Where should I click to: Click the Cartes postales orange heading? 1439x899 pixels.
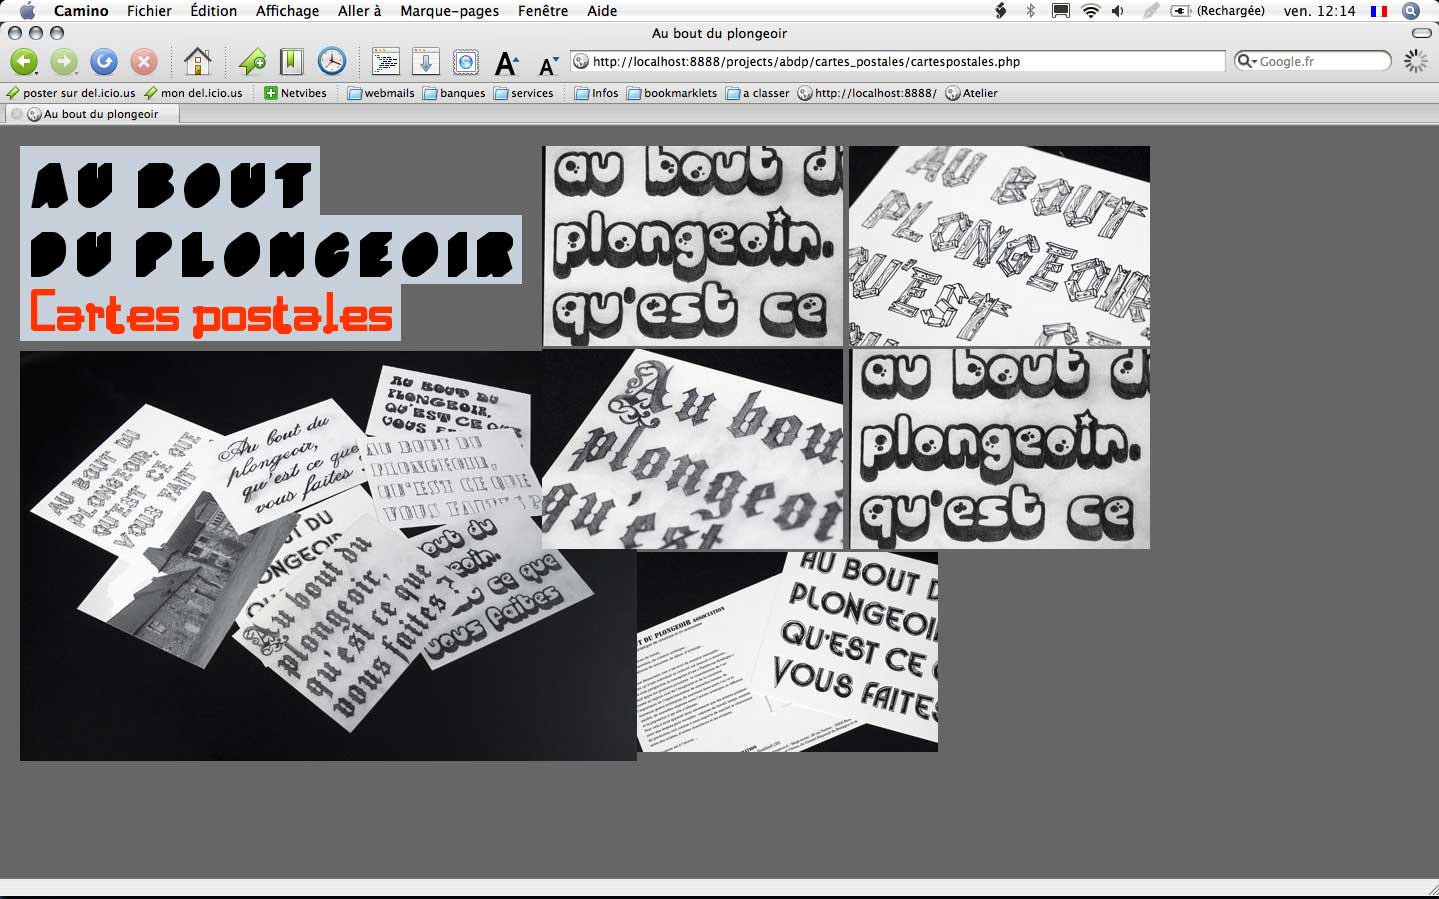coord(211,313)
